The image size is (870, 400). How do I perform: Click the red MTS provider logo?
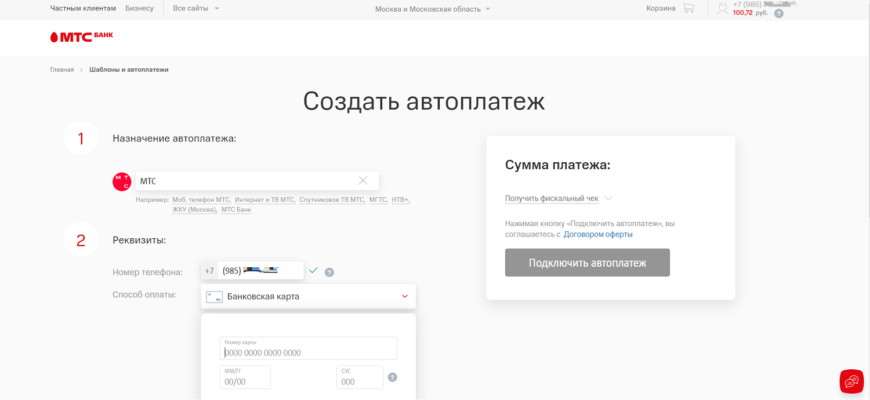tap(122, 181)
